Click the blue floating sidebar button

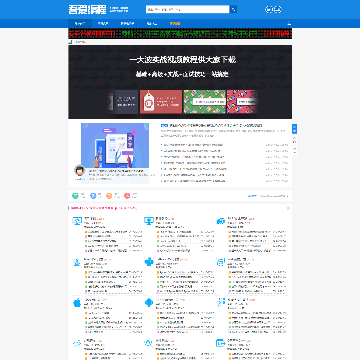click(x=295, y=129)
